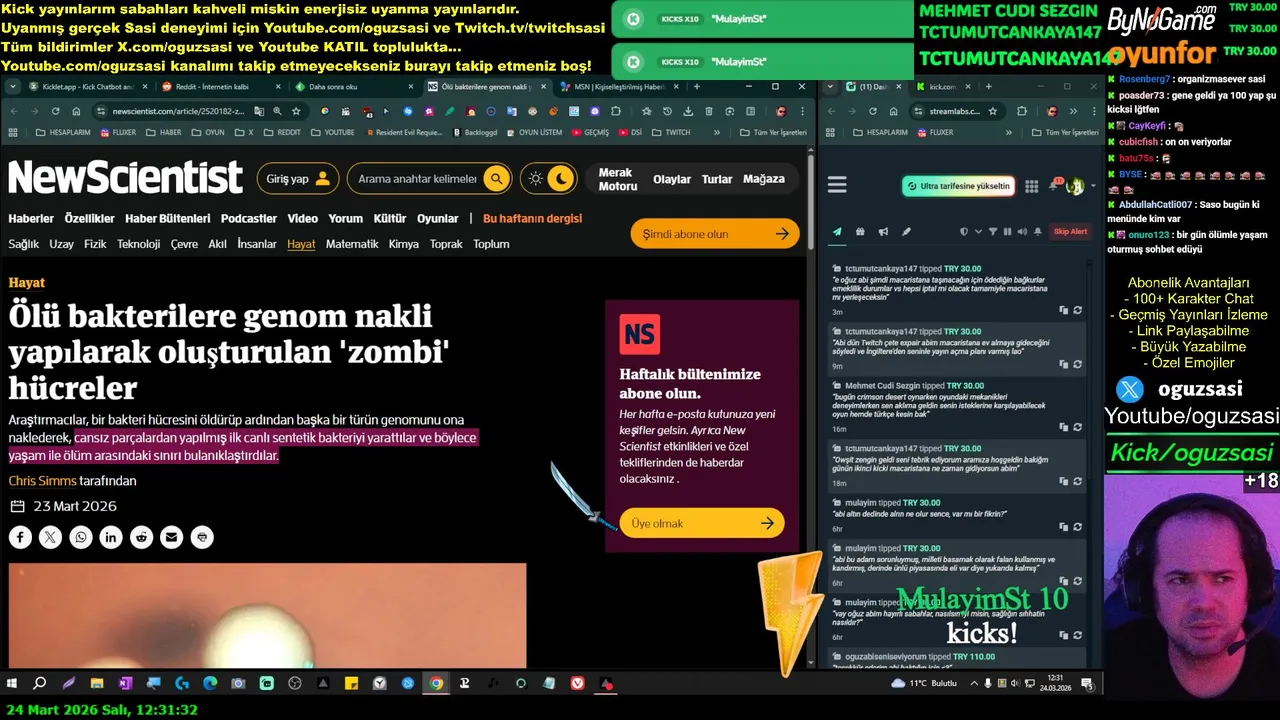Open the Podcastler menu item
Viewport: 1280px width, 720px height.
pyautogui.click(x=249, y=218)
